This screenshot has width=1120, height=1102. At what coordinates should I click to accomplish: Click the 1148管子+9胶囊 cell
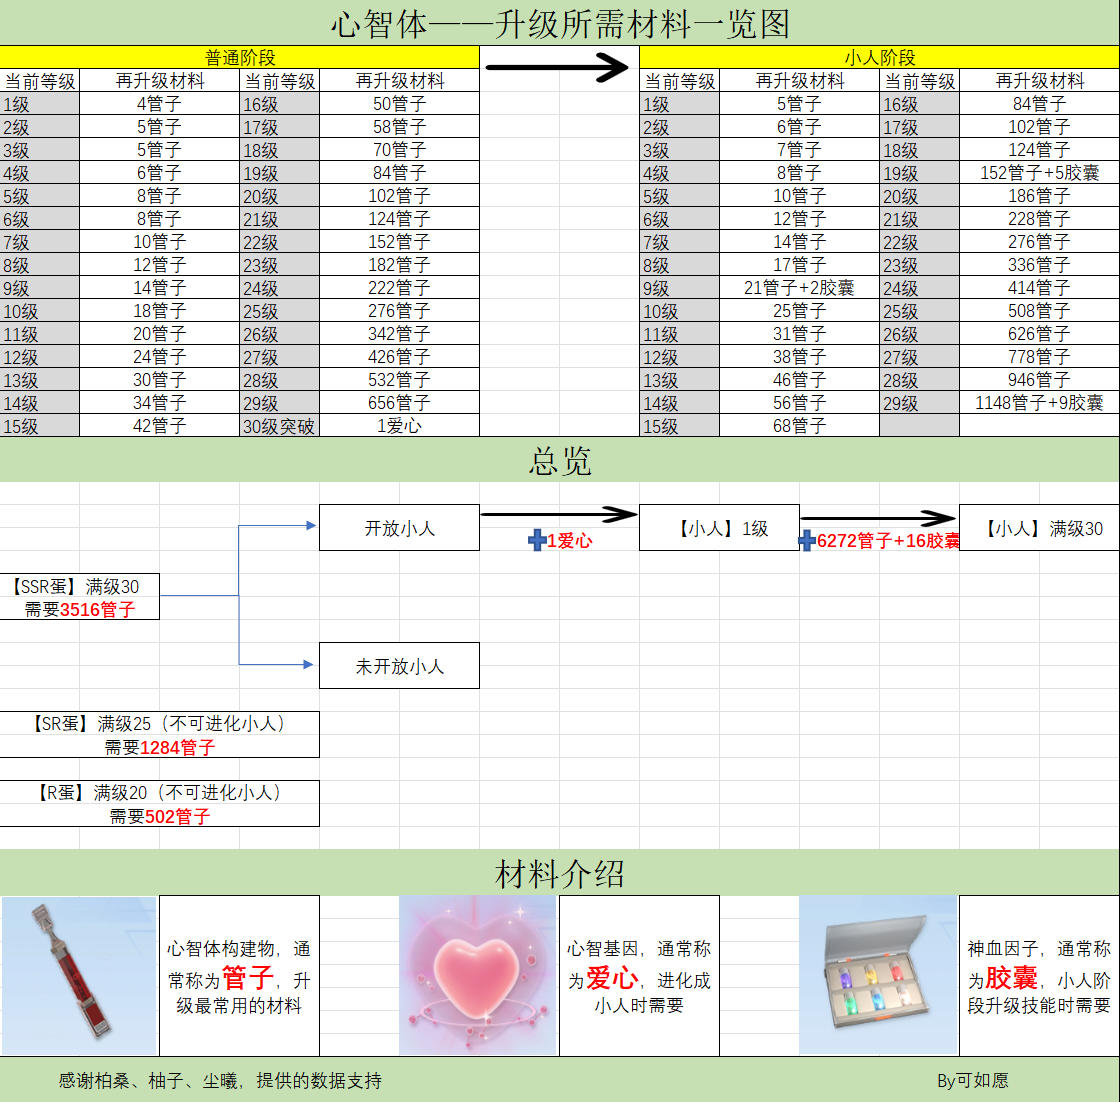click(1039, 403)
